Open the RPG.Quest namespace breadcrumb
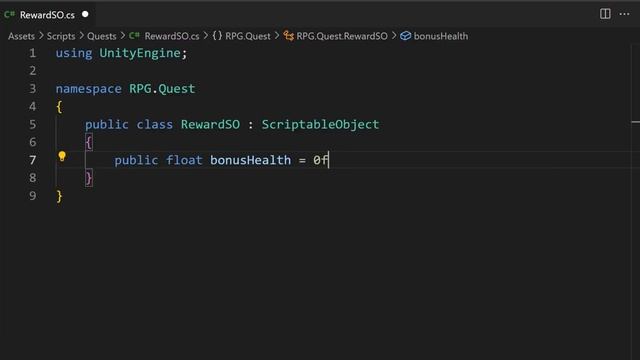Viewport: 640px width, 360px height. point(248,36)
